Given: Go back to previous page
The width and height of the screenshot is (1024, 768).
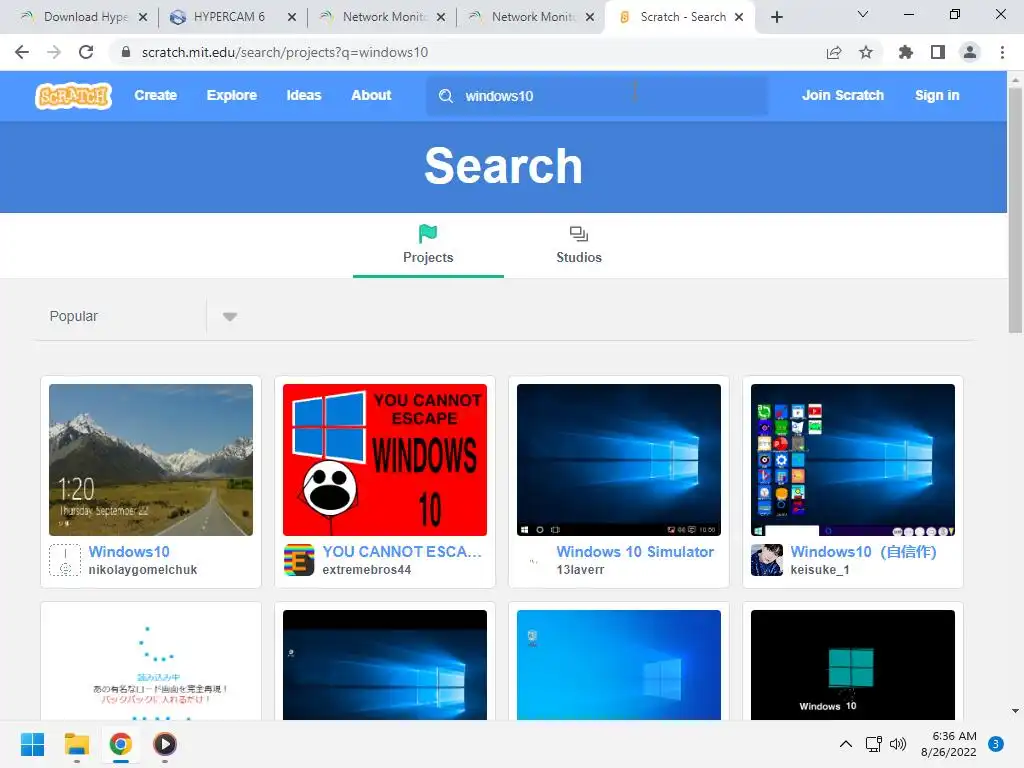Looking at the screenshot, I should [22, 52].
